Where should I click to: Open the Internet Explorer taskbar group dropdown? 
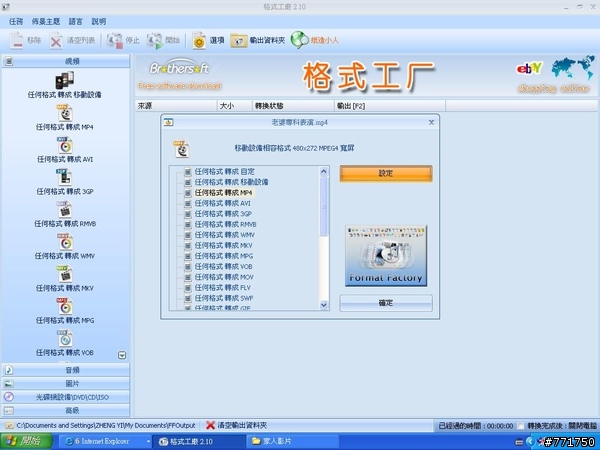[148, 441]
